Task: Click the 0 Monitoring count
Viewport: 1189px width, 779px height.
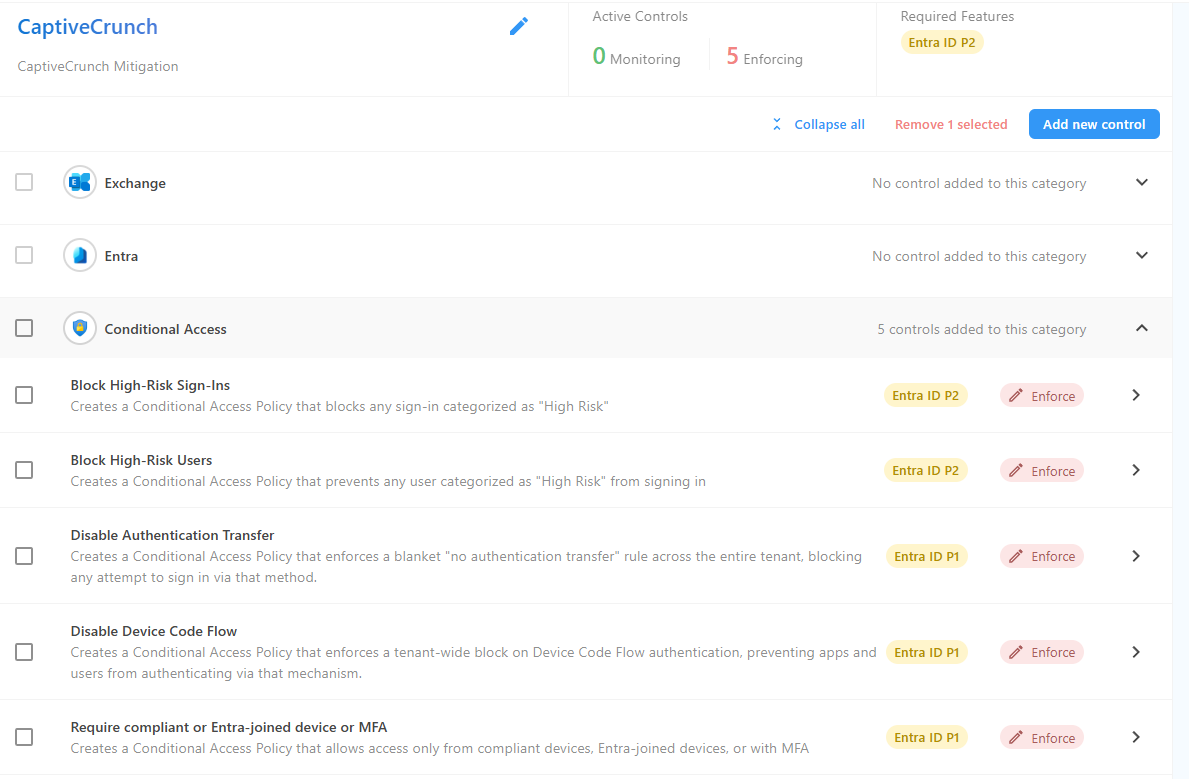Action: pyautogui.click(x=636, y=57)
